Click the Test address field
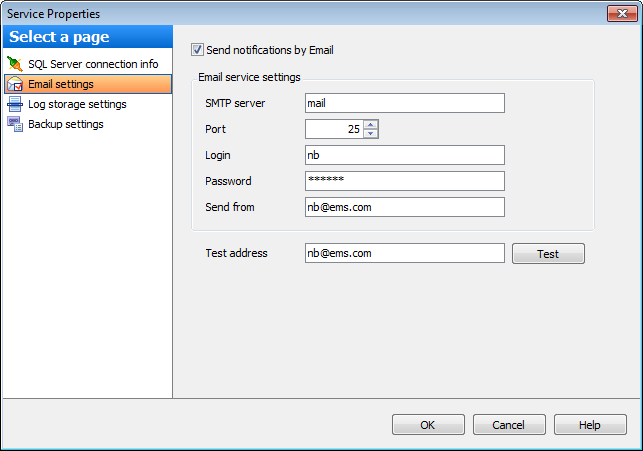The image size is (643, 451). [405, 253]
